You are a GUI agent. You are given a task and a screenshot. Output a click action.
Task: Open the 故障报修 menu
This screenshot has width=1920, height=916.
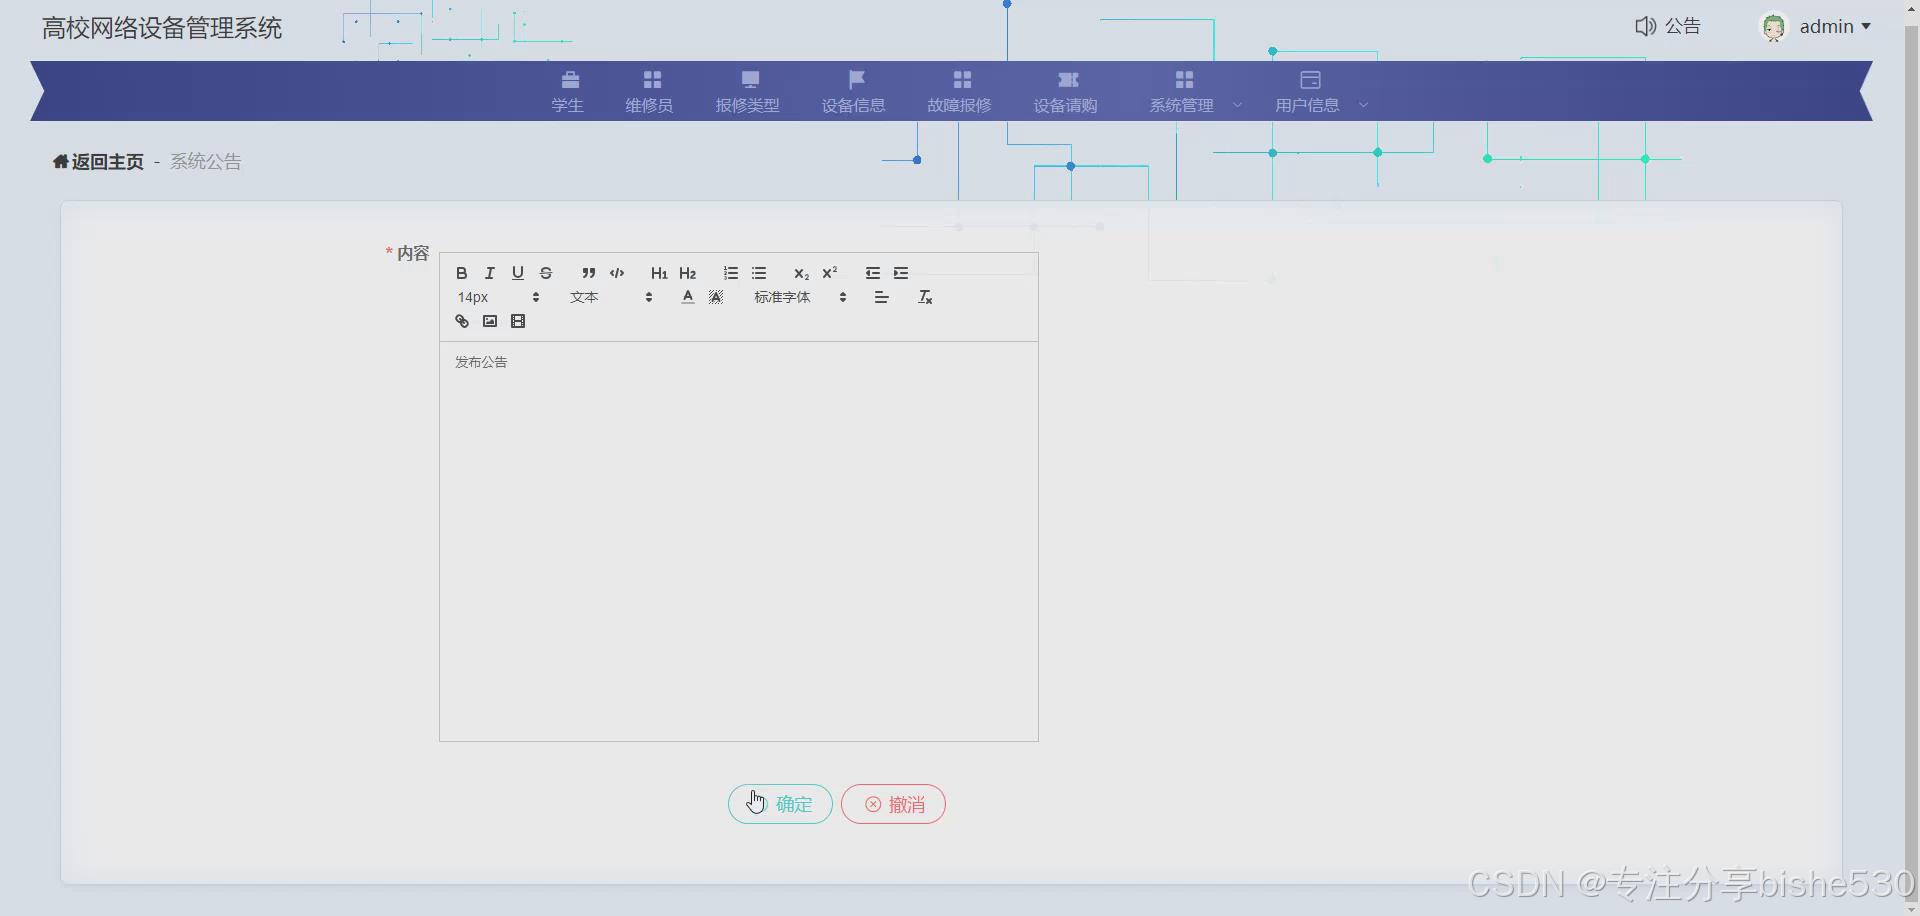click(x=960, y=92)
